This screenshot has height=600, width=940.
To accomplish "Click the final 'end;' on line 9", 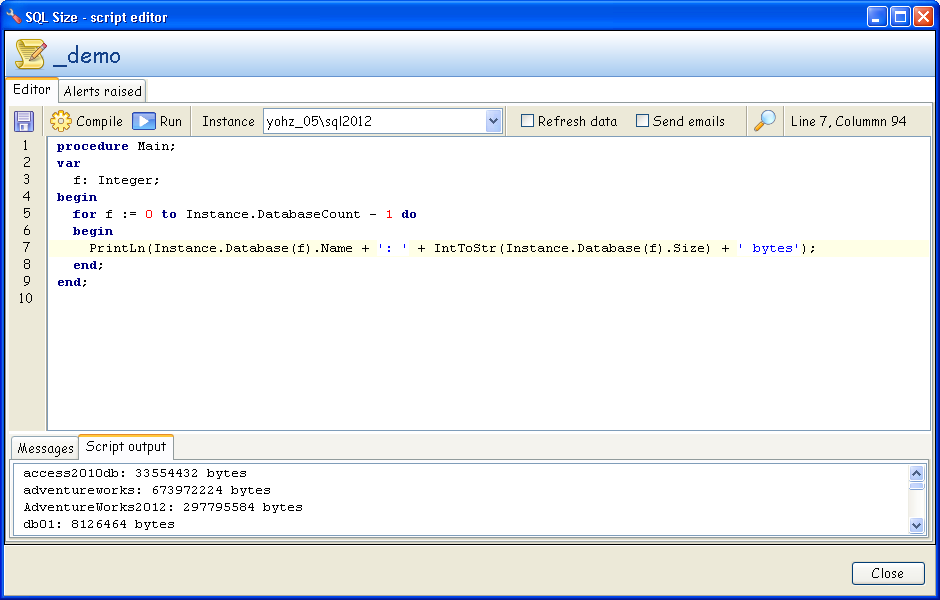I will pos(73,282).
